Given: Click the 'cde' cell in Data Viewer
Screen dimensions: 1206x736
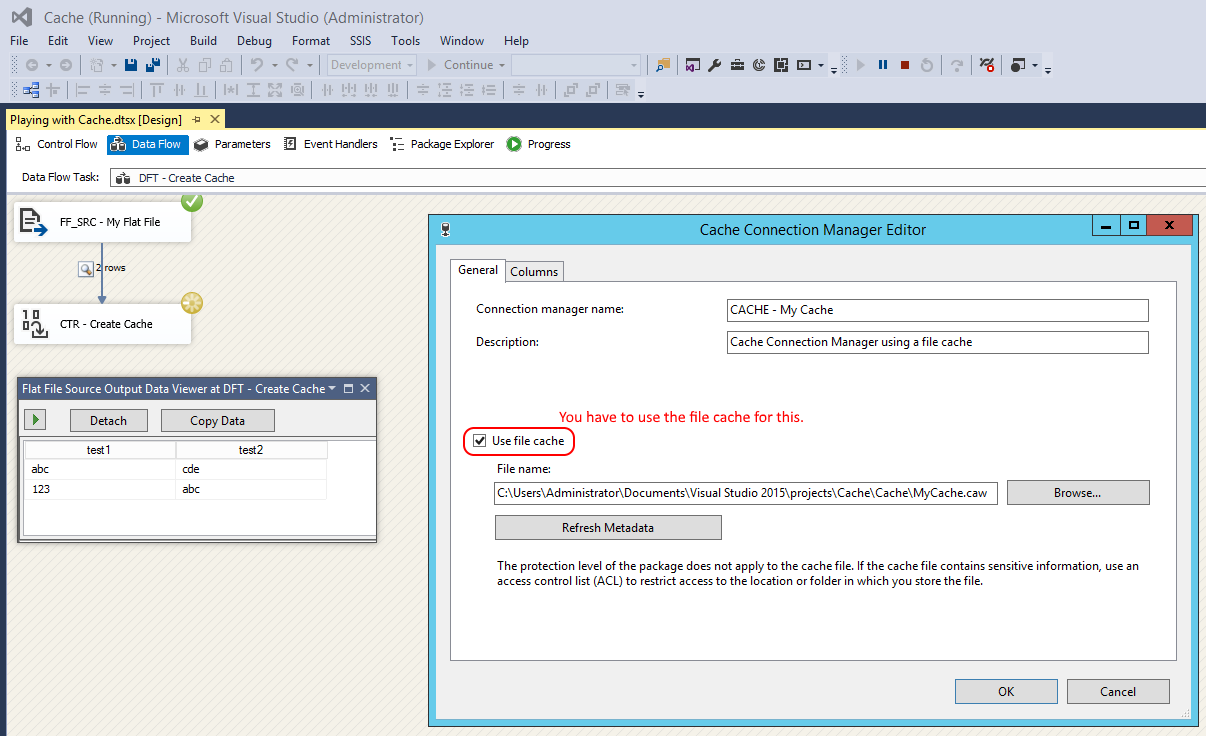Looking at the screenshot, I should click(x=251, y=469).
